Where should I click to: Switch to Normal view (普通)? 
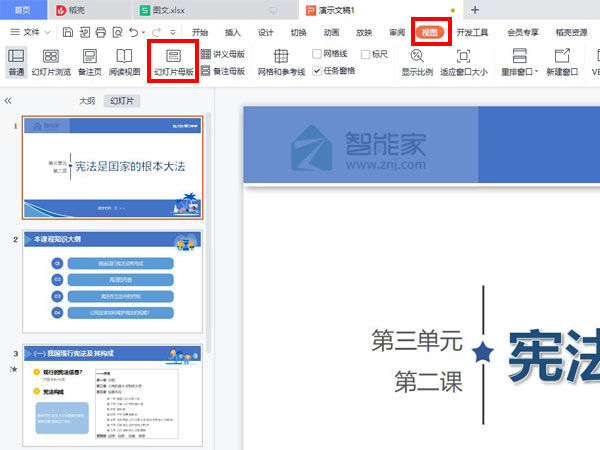16,62
